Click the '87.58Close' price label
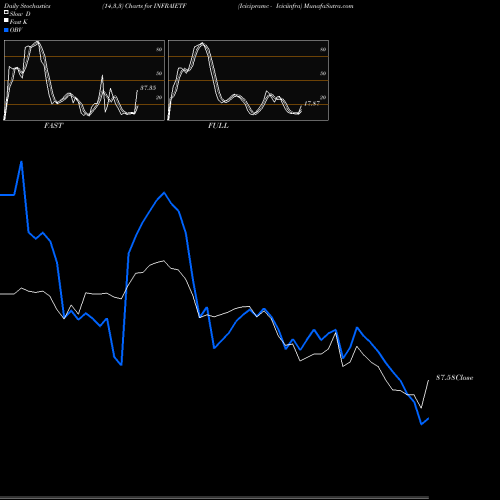 pos(455,378)
